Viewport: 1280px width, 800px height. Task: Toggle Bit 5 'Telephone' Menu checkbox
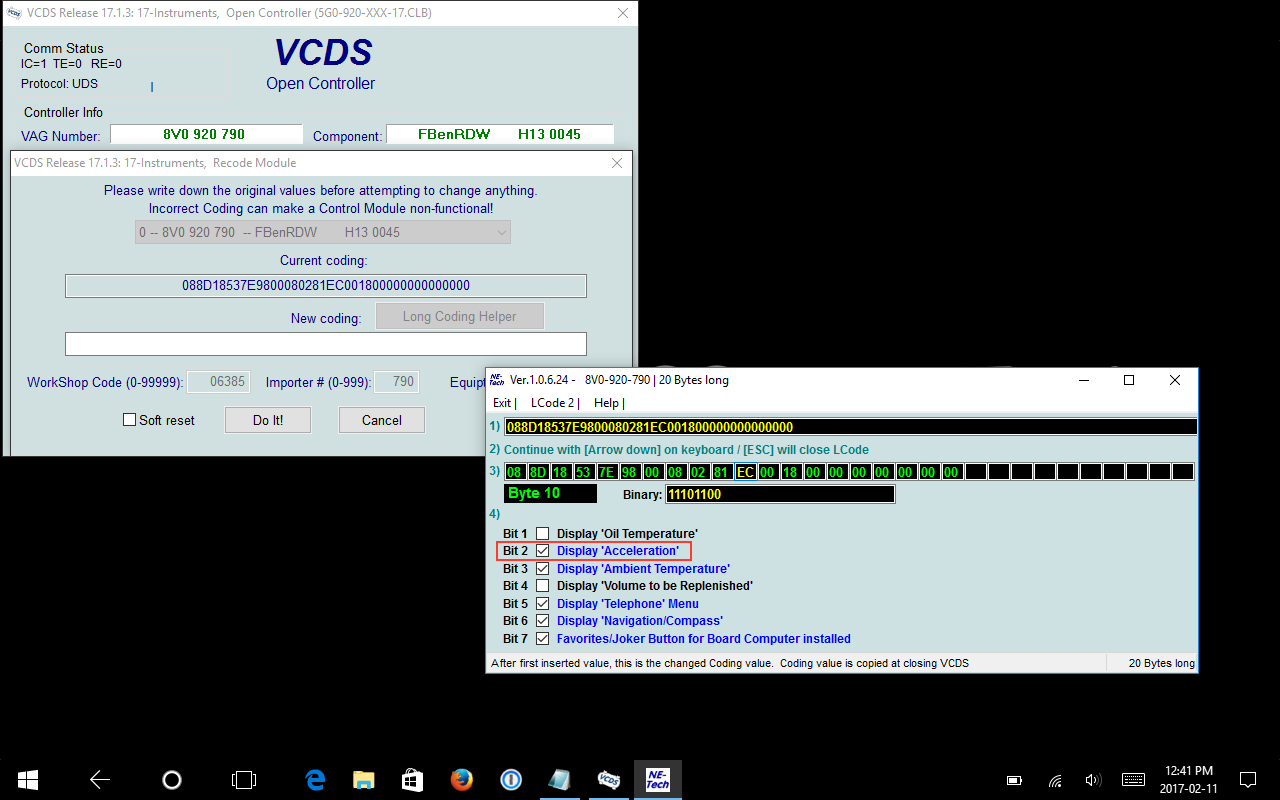point(543,604)
